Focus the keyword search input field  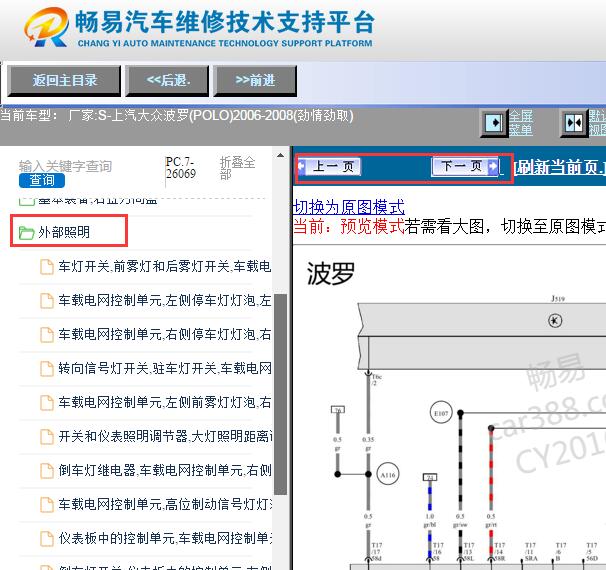66,166
